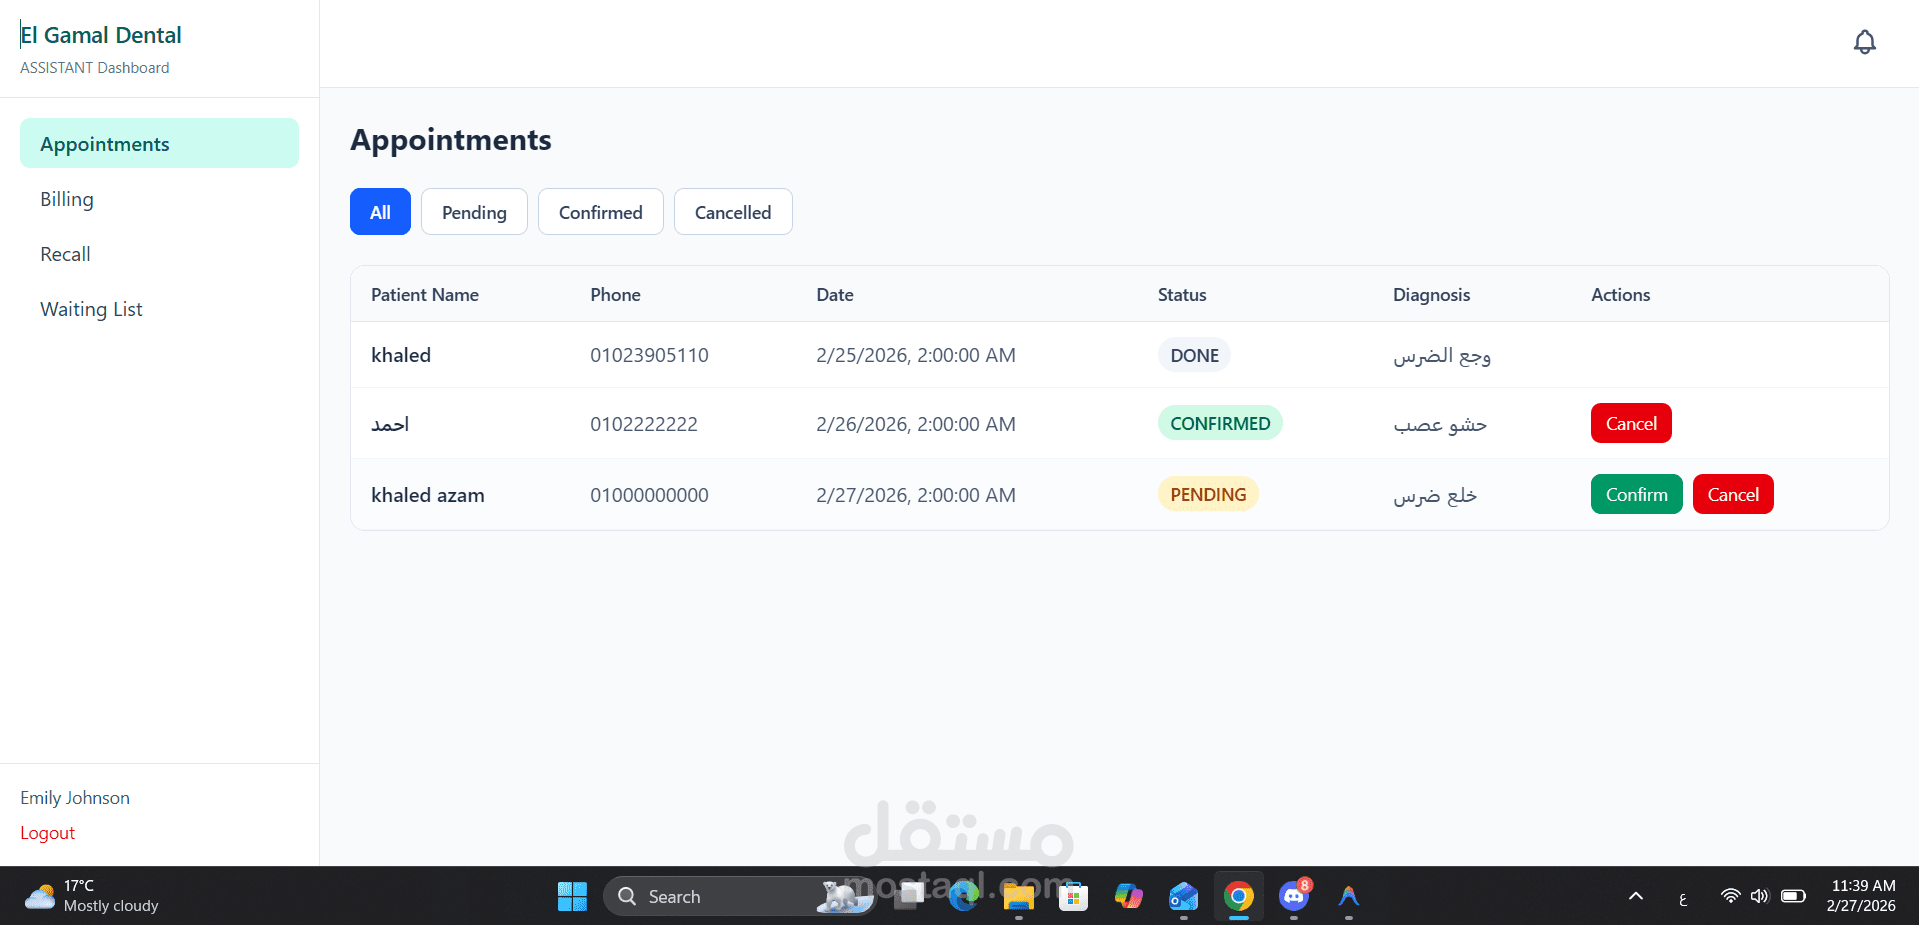This screenshot has width=1919, height=925.
Task: Click the Patient Name column header
Action: coord(425,295)
